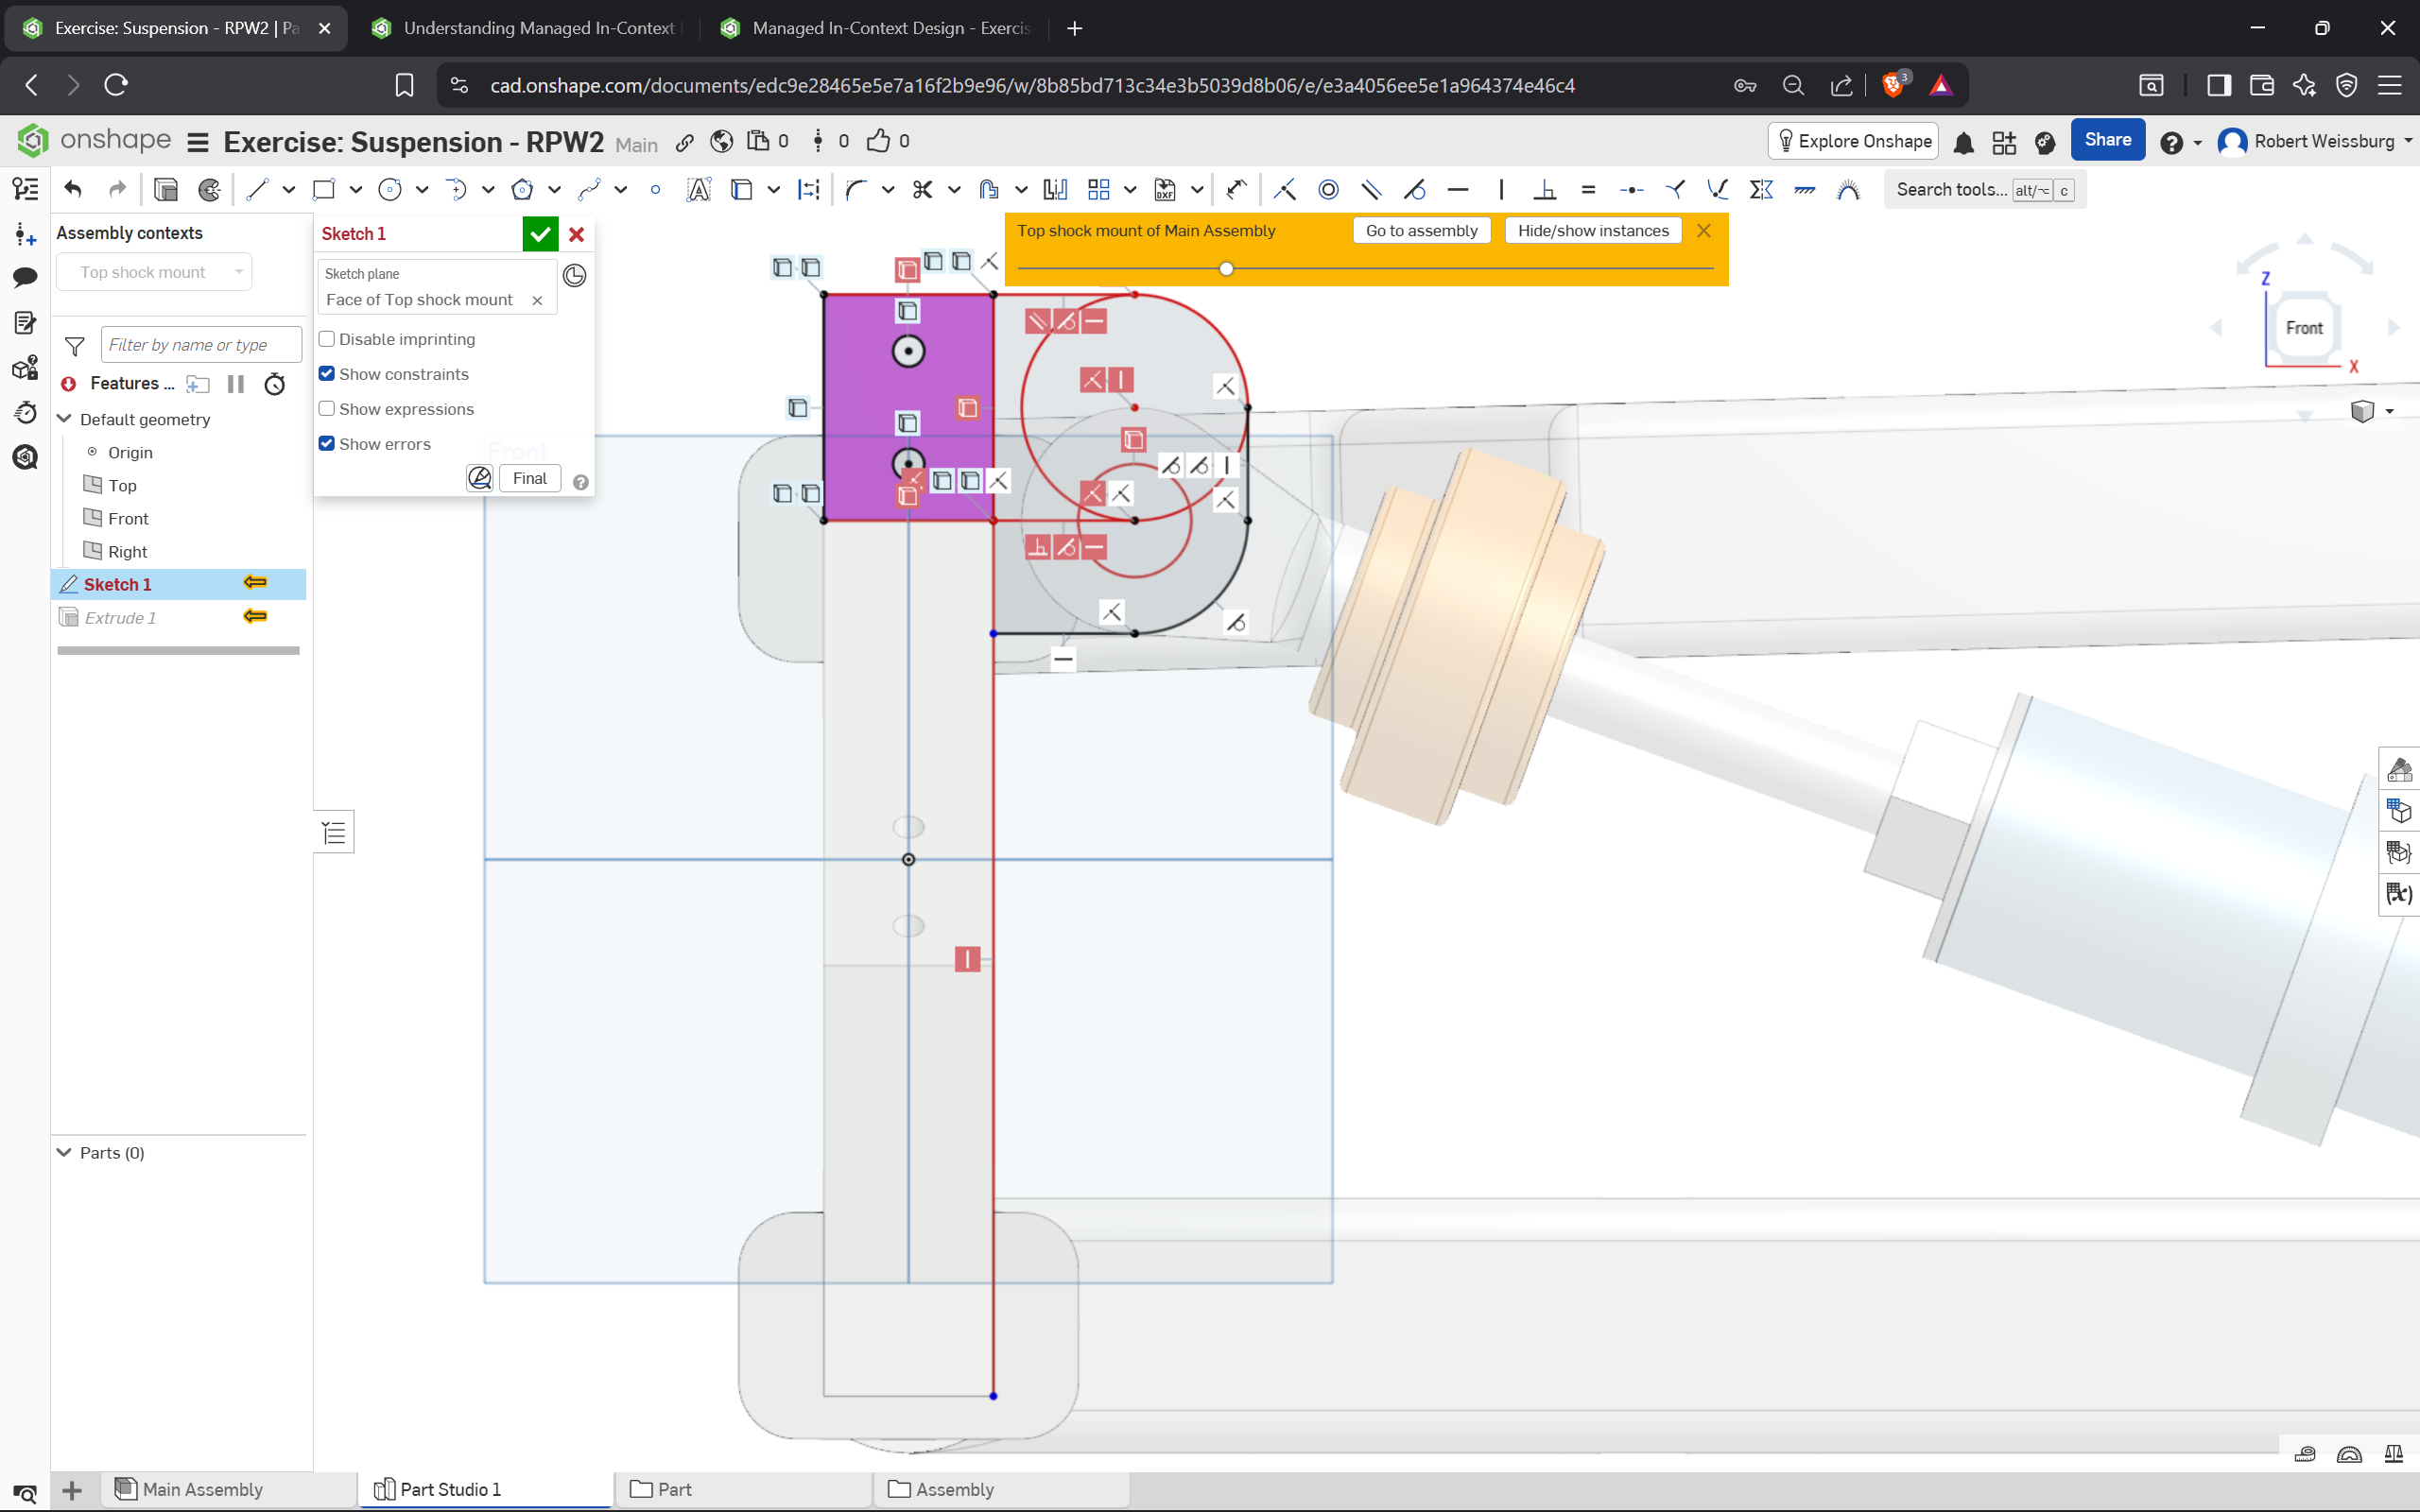The height and width of the screenshot is (1512, 2420).
Task: Select the Concentric constraint icon
Action: coord(1328,189)
